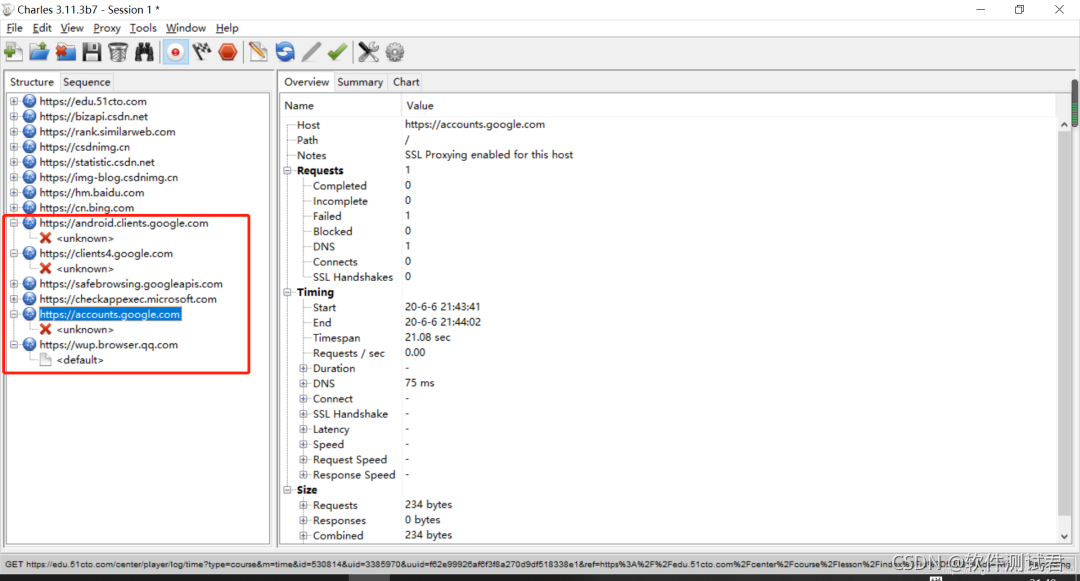Clear the session with the trash can icon
The width and height of the screenshot is (1080, 581).
tap(118, 52)
